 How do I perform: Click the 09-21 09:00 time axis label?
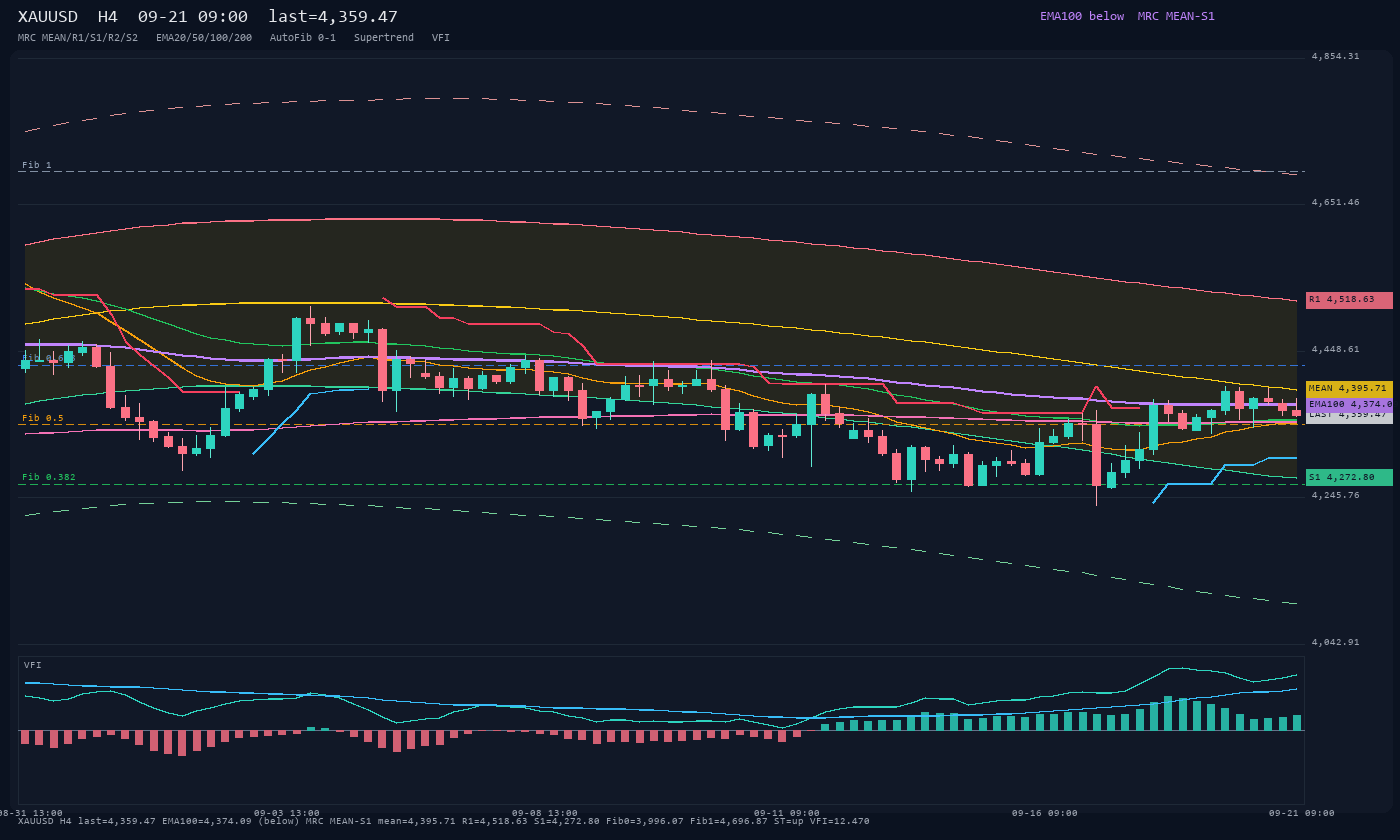click(x=1302, y=814)
